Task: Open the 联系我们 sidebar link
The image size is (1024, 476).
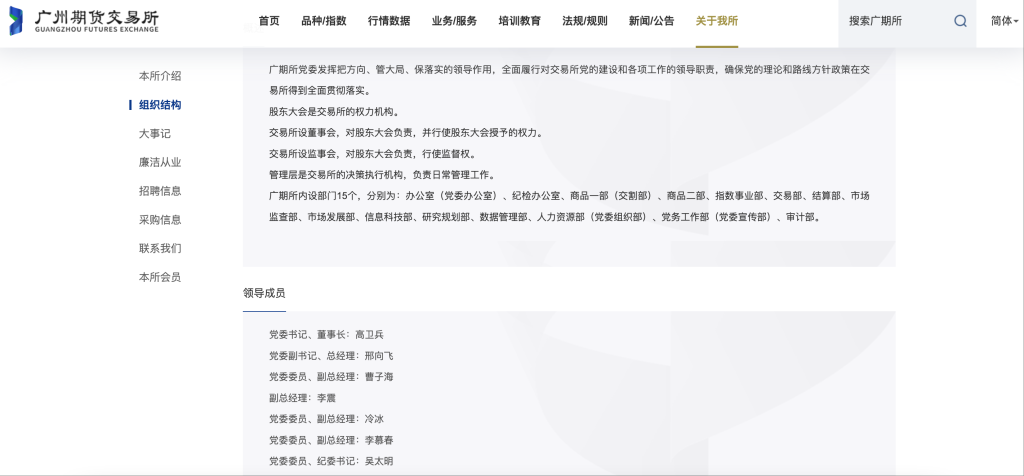Action: tap(160, 248)
